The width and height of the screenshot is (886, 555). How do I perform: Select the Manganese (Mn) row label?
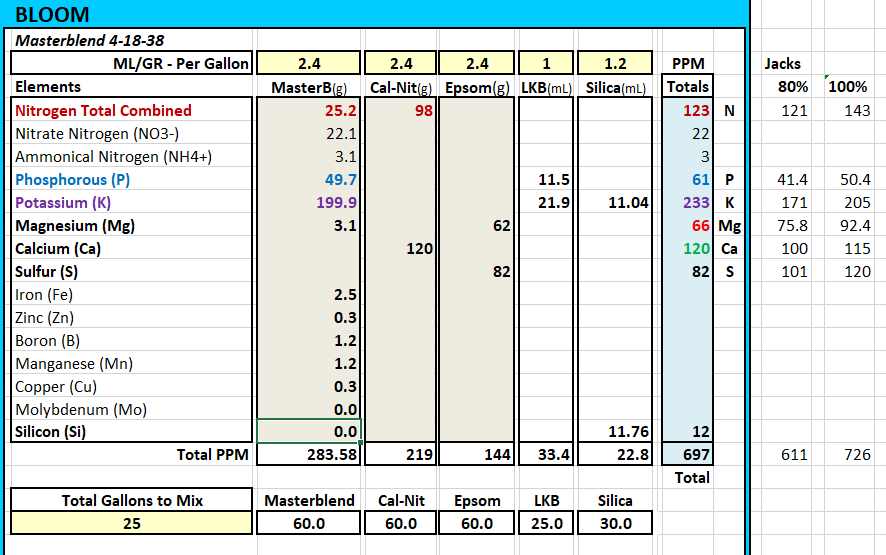(x=73, y=363)
